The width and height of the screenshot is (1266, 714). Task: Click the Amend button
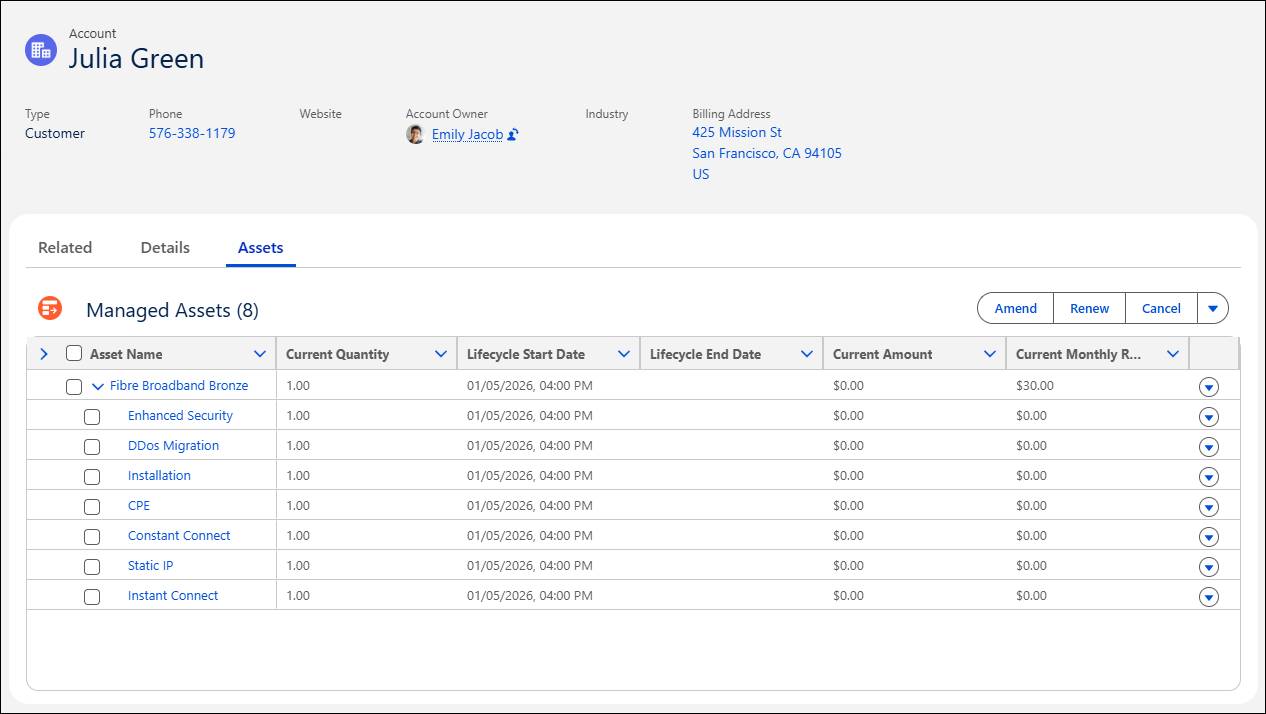(1015, 308)
